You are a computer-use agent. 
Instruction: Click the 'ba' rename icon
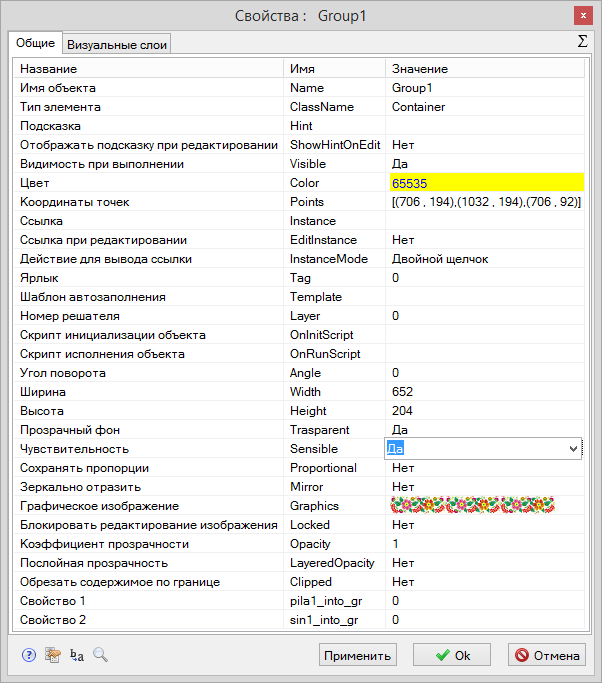(x=77, y=655)
